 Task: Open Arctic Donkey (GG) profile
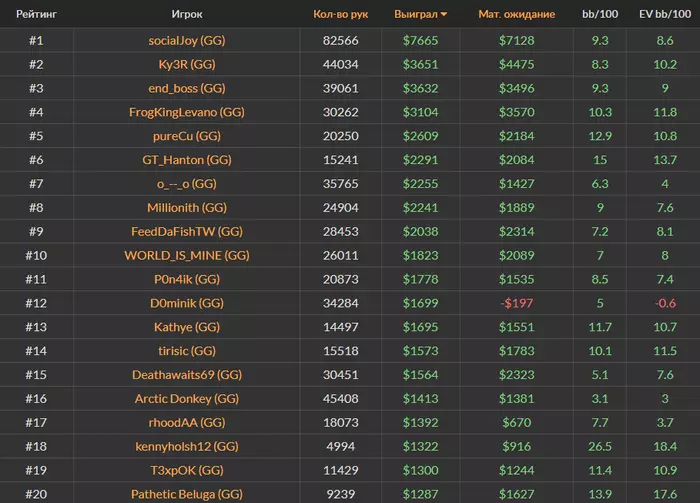[x=187, y=398]
